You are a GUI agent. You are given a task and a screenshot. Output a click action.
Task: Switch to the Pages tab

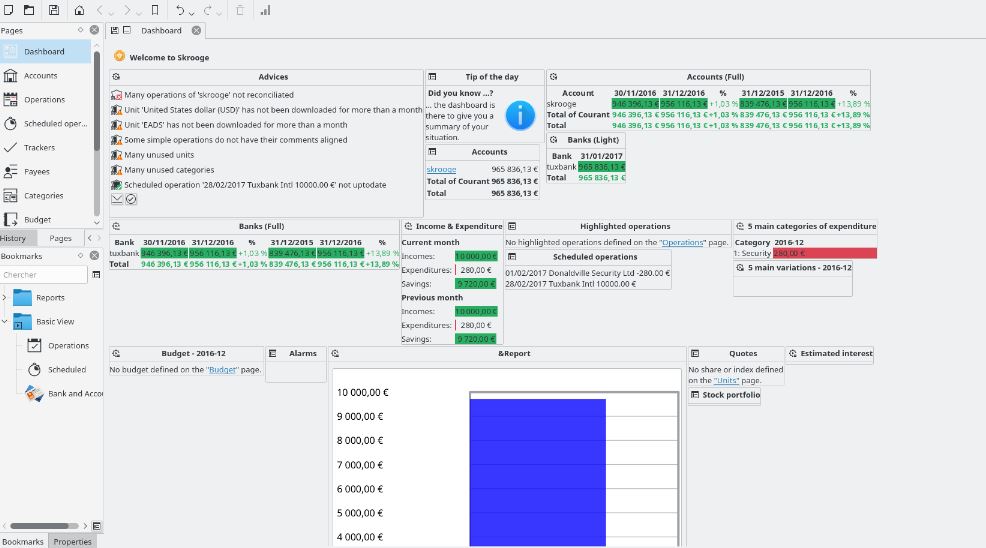pos(60,238)
